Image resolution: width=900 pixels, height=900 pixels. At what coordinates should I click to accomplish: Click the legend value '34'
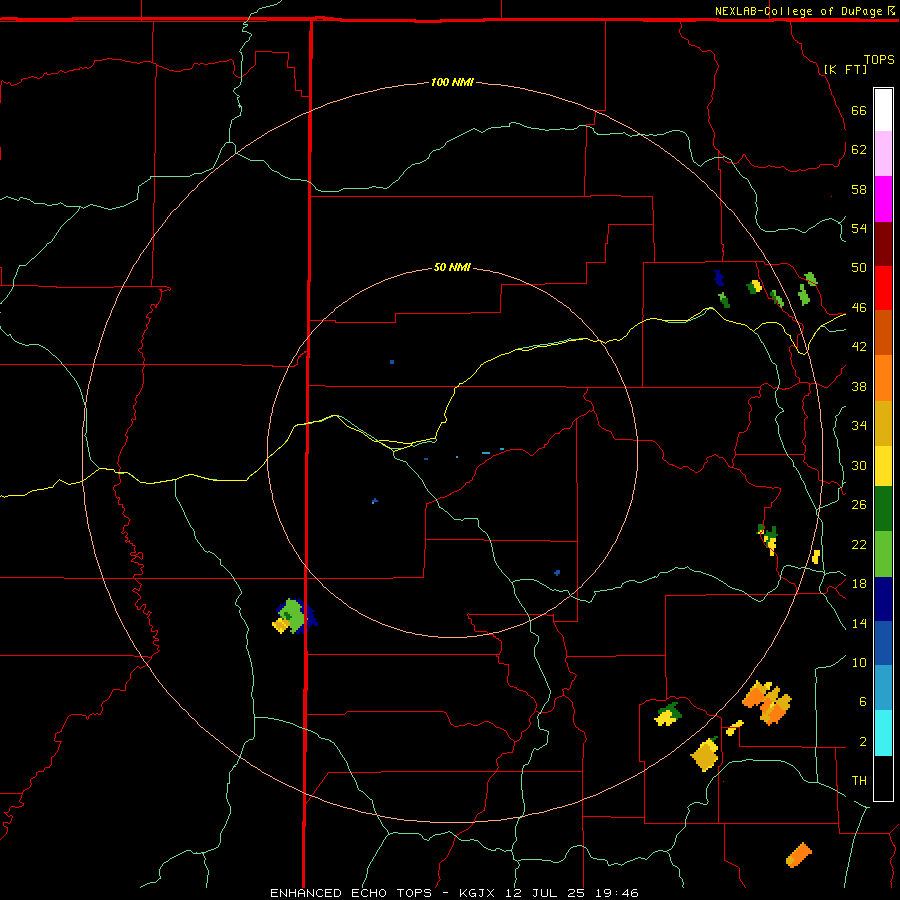tap(859, 425)
